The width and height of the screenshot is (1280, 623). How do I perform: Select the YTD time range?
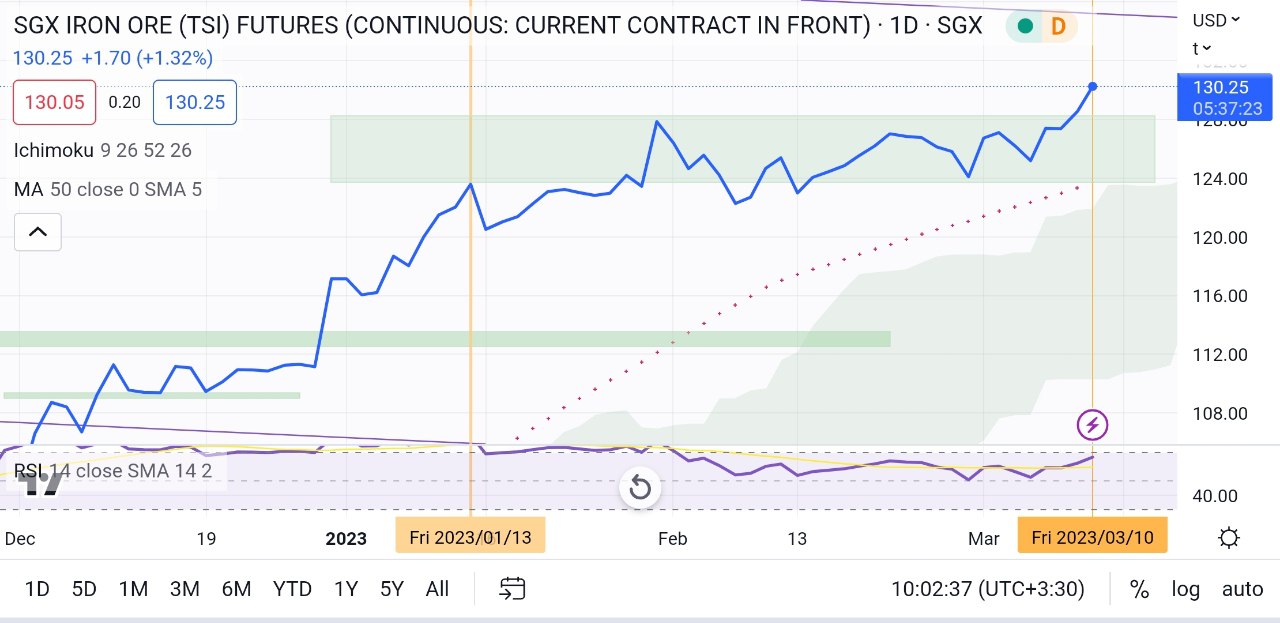tap(292, 589)
